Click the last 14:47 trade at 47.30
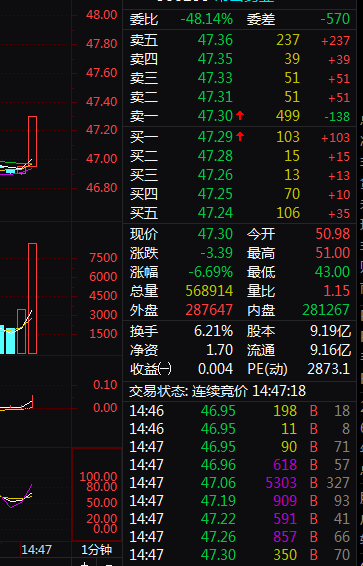This screenshot has width=363, height=566. click(240, 554)
